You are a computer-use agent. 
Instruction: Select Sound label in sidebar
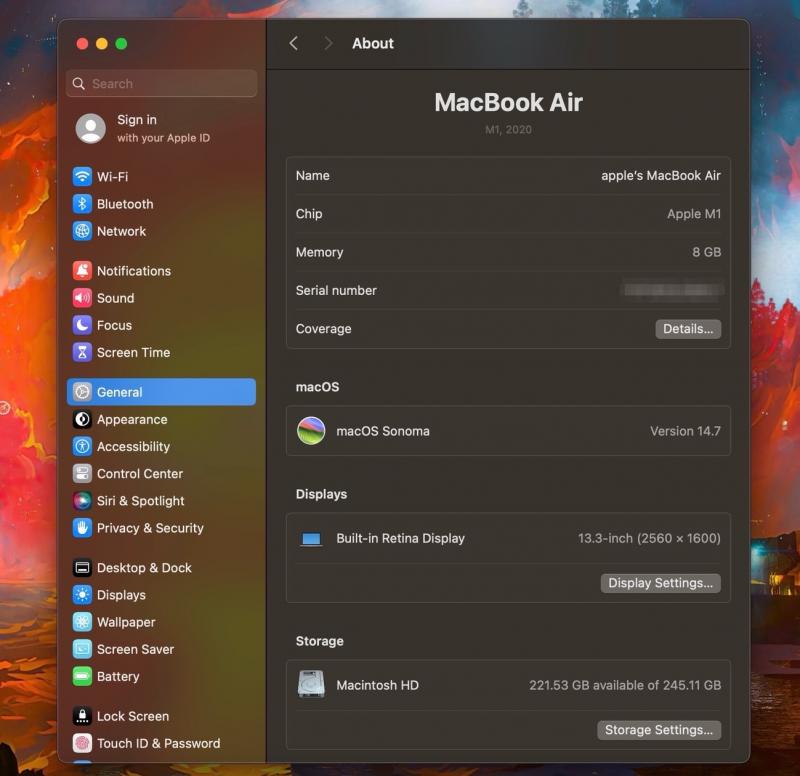(115, 298)
